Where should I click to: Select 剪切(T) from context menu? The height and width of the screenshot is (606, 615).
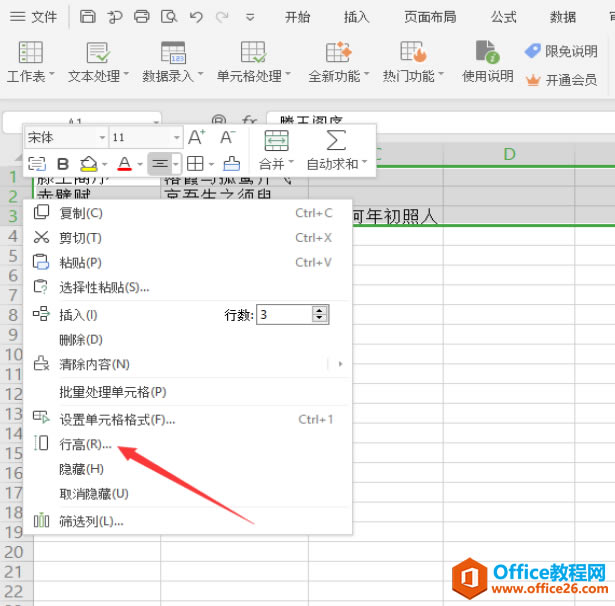coord(187,238)
